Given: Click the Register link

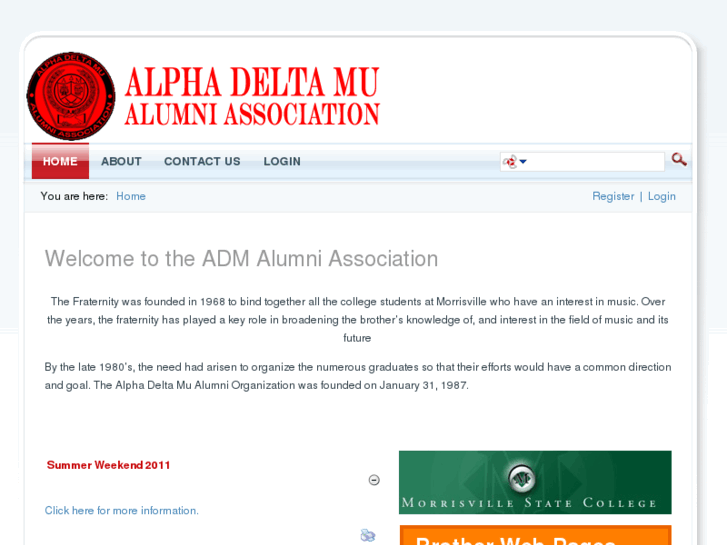Looking at the screenshot, I should tap(613, 196).
